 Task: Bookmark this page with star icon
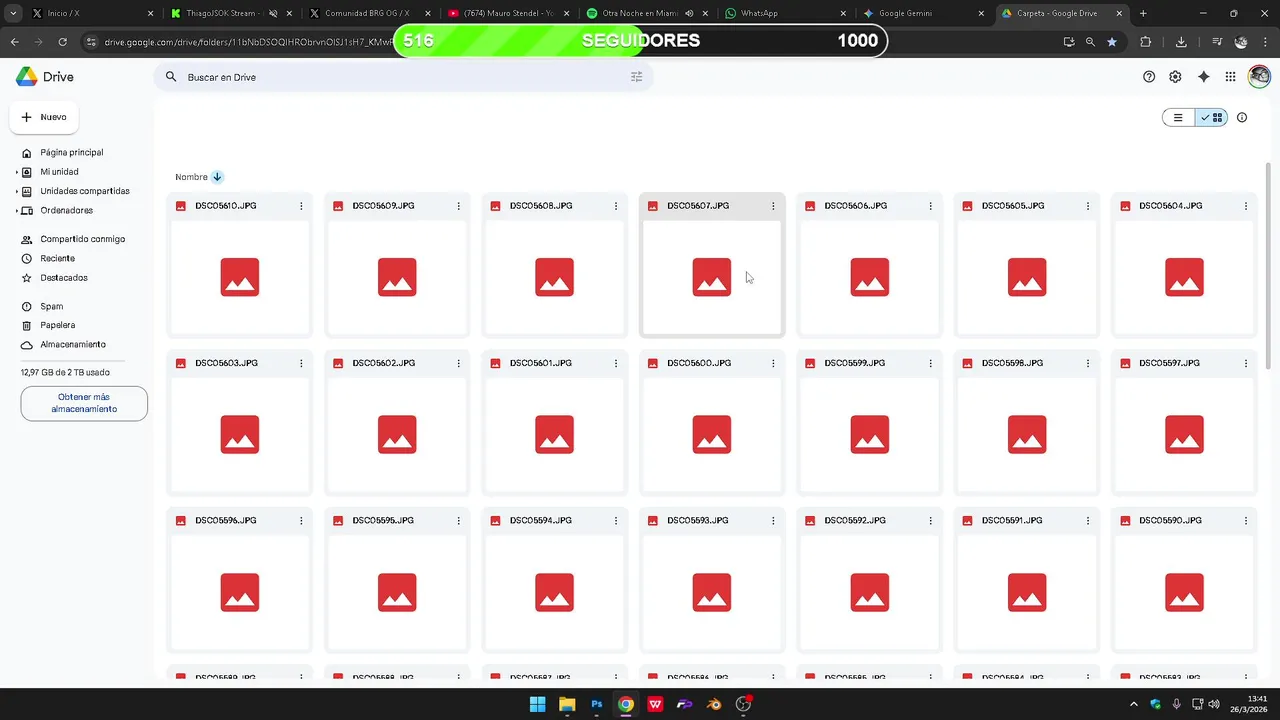[1112, 42]
